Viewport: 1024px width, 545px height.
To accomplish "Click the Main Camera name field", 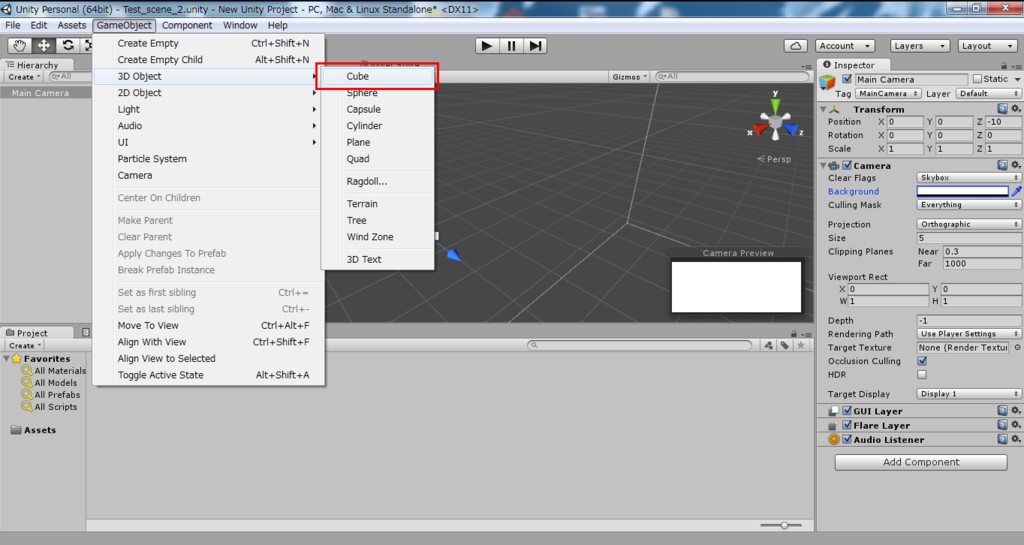I will [911, 79].
